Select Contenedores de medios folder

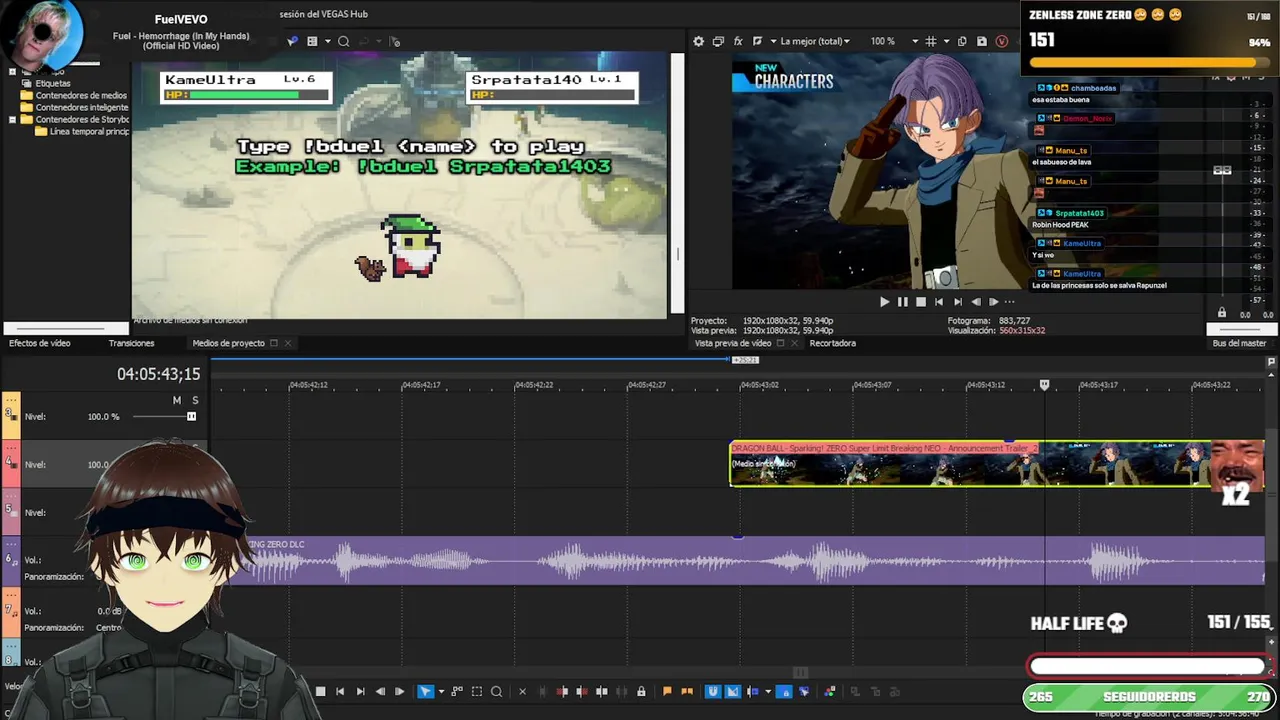pos(81,96)
